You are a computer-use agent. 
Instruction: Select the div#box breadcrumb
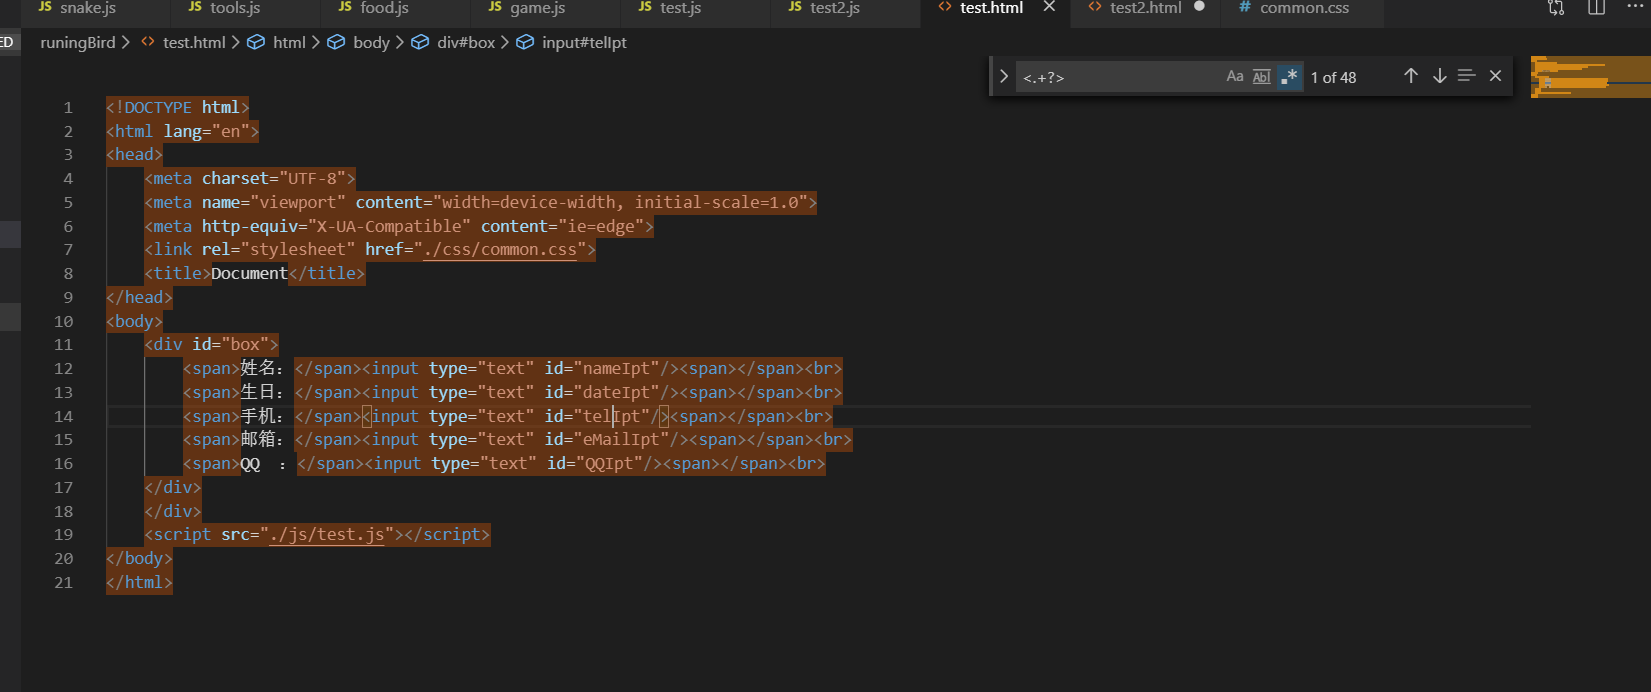coord(466,42)
